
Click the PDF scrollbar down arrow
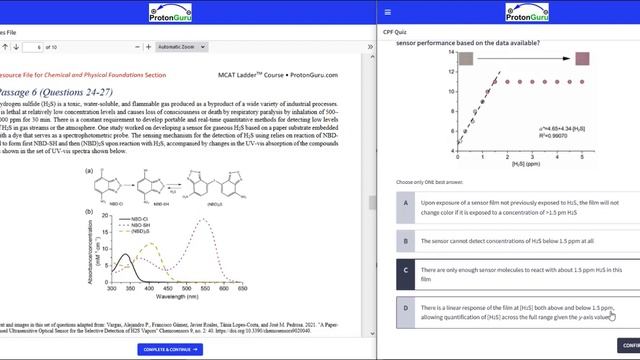[372, 333]
